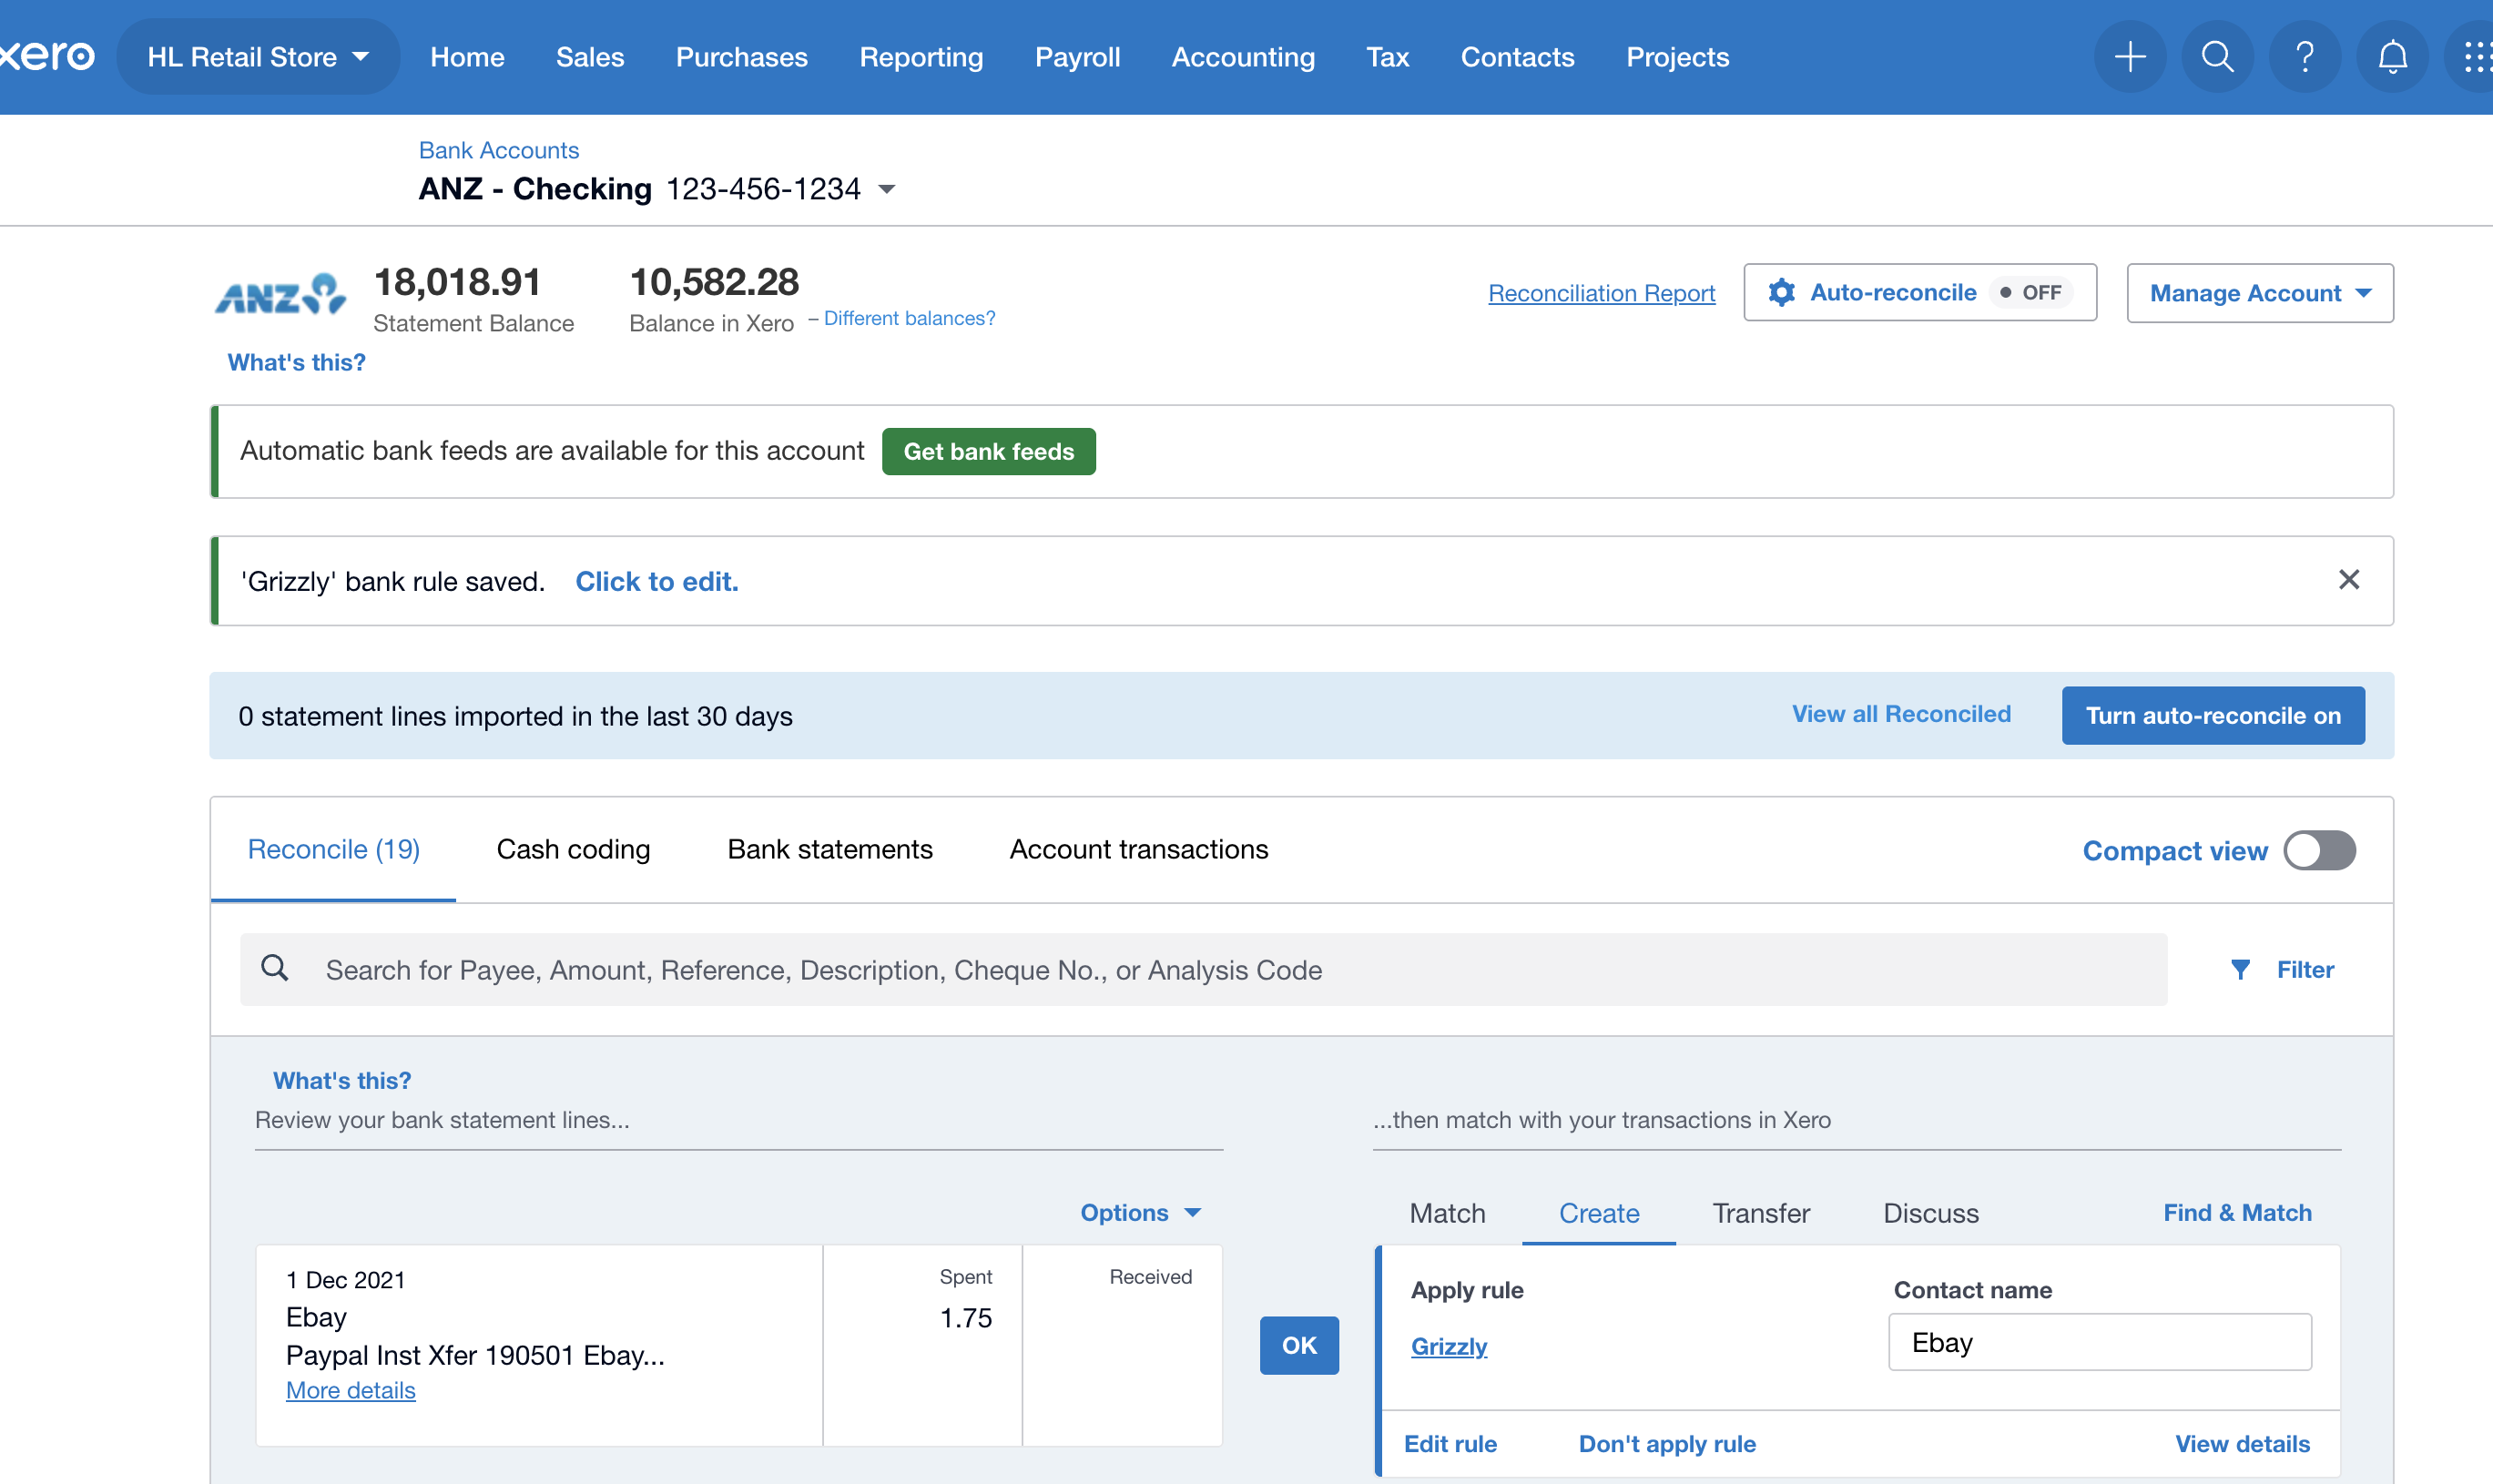Expand the HL Retail Store organisation menu

[258, 57]
